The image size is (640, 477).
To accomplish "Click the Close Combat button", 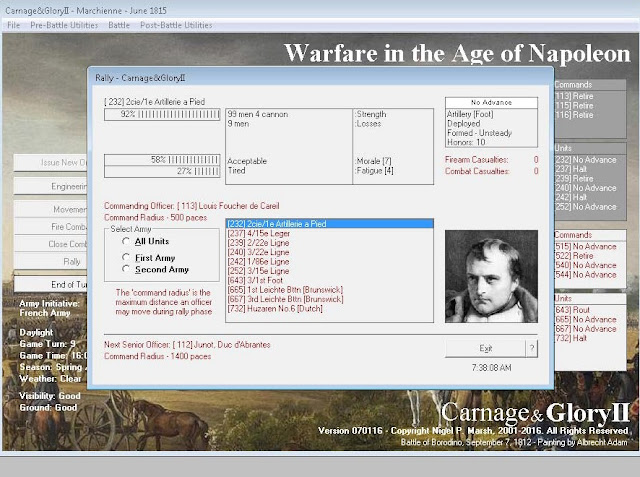I will click(51, 244).
